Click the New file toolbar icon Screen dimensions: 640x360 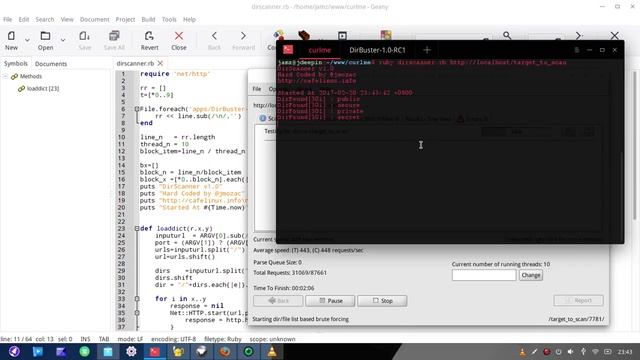coord(11,36)
